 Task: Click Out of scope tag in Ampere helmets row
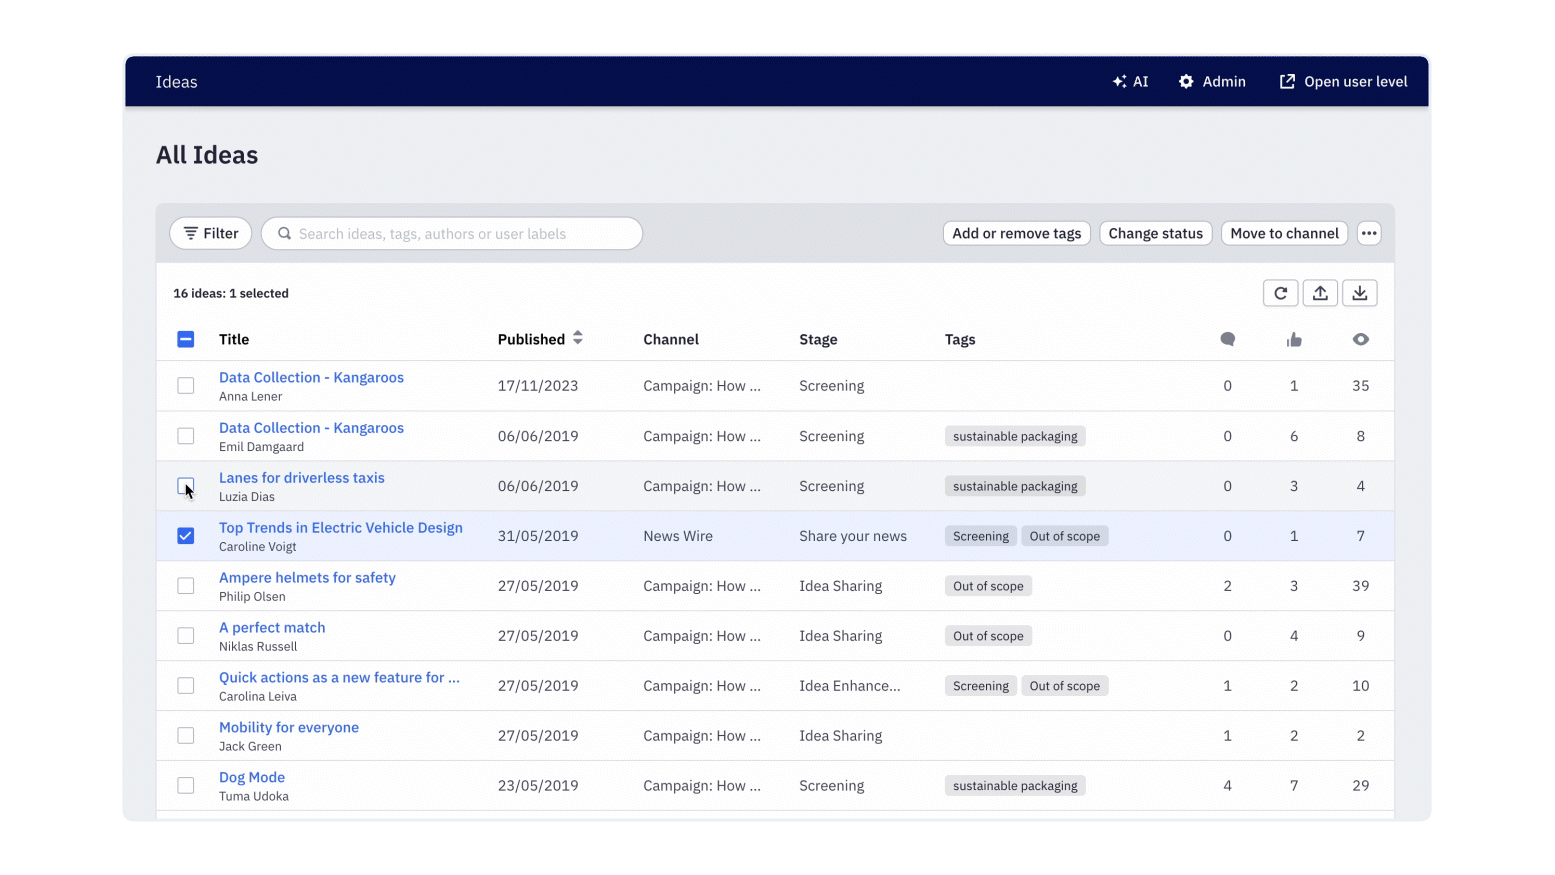pyautogui.click(x=988, y=586)
